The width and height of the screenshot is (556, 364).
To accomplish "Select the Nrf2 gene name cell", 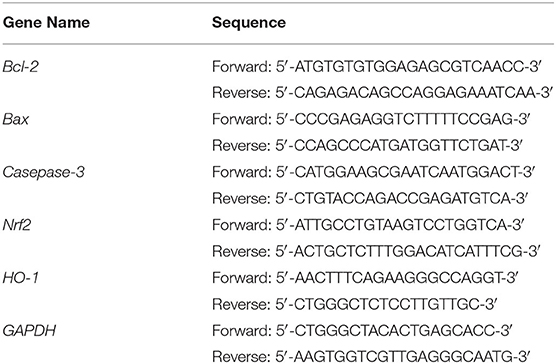I will (x=17, y=225).
